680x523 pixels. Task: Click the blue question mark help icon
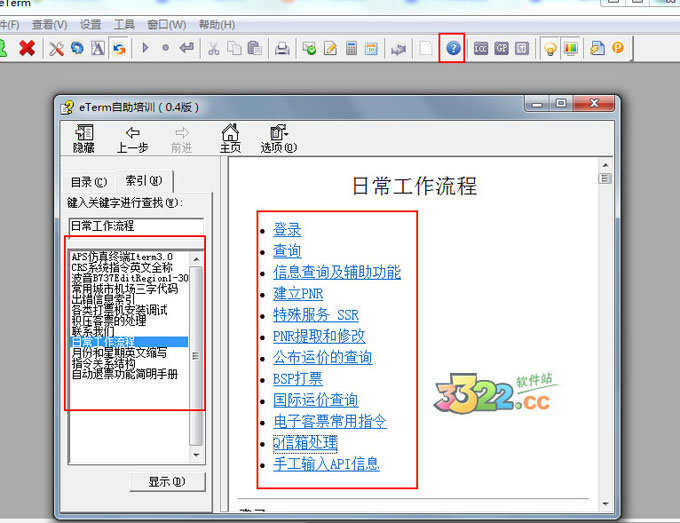coord(453,48)
